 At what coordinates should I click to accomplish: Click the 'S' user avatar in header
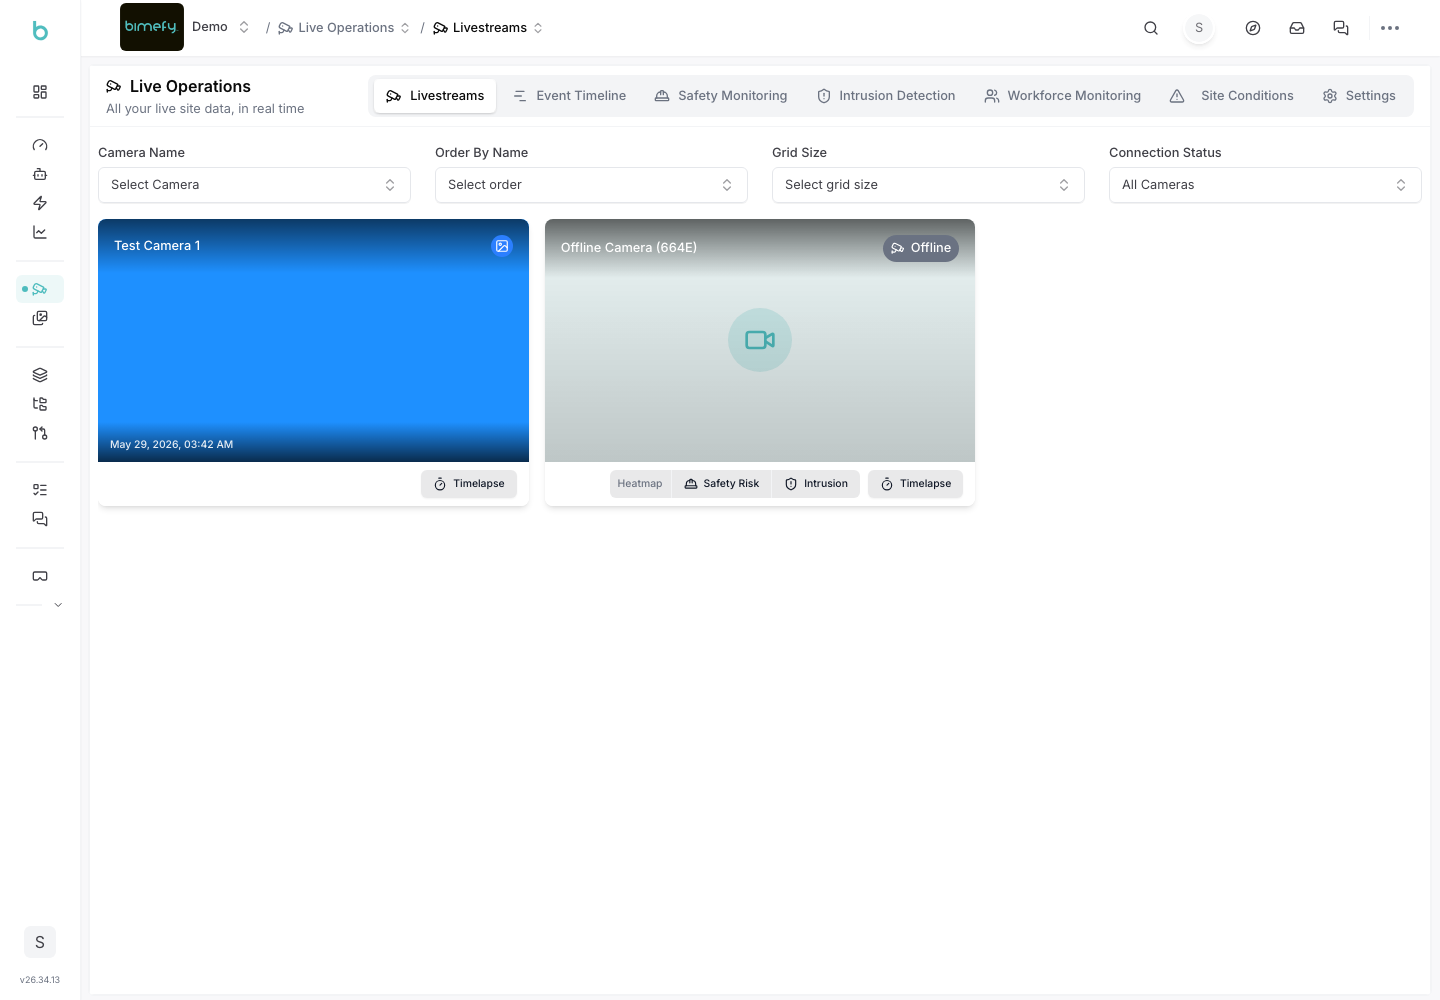pos(1199,28)
